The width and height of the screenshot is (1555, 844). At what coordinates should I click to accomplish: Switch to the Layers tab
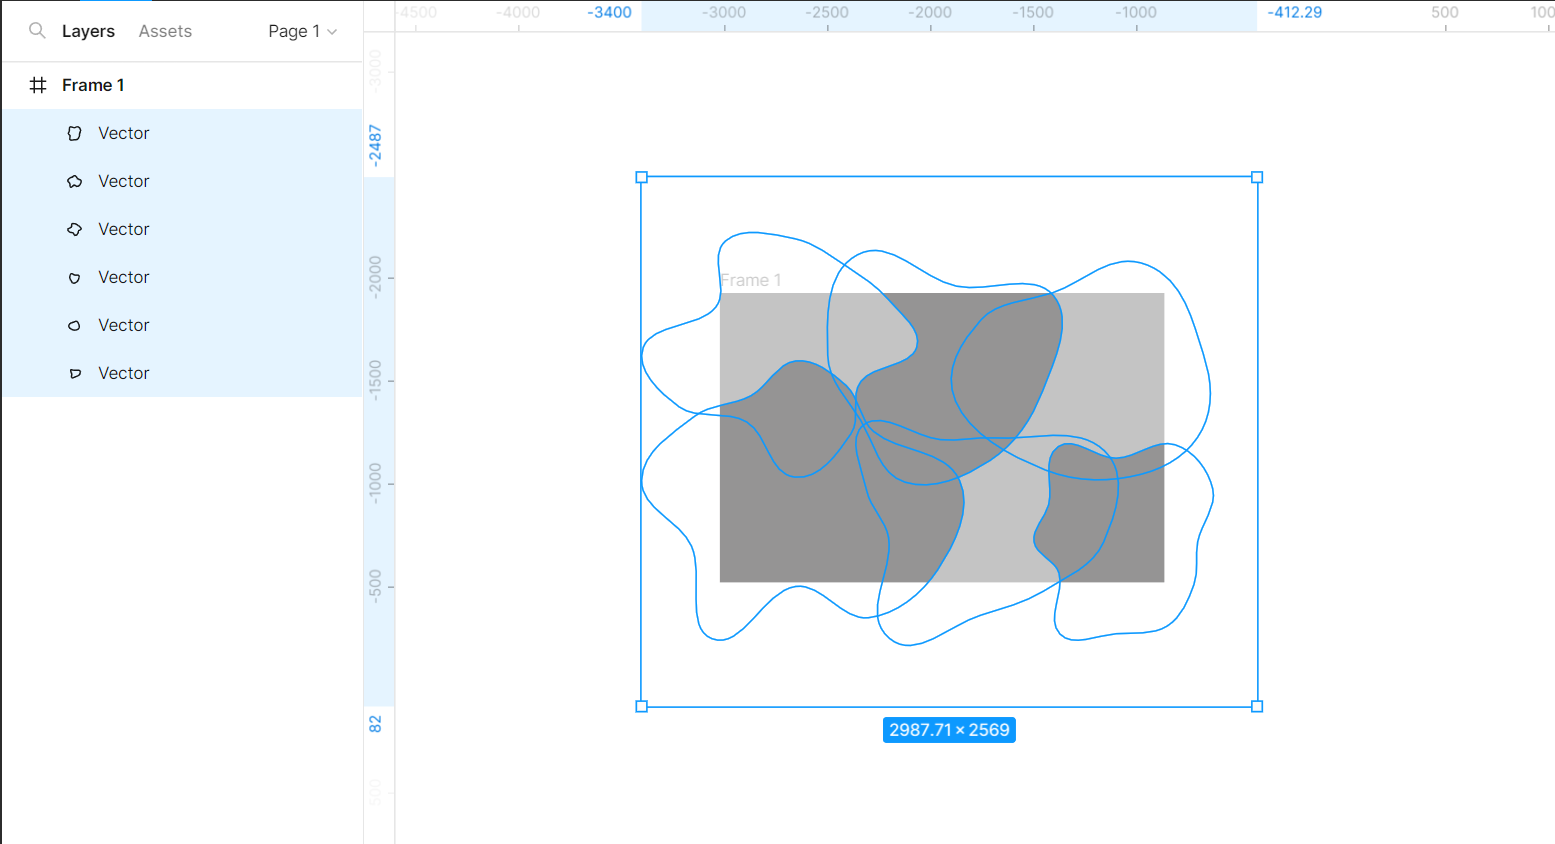click(88, 31)
